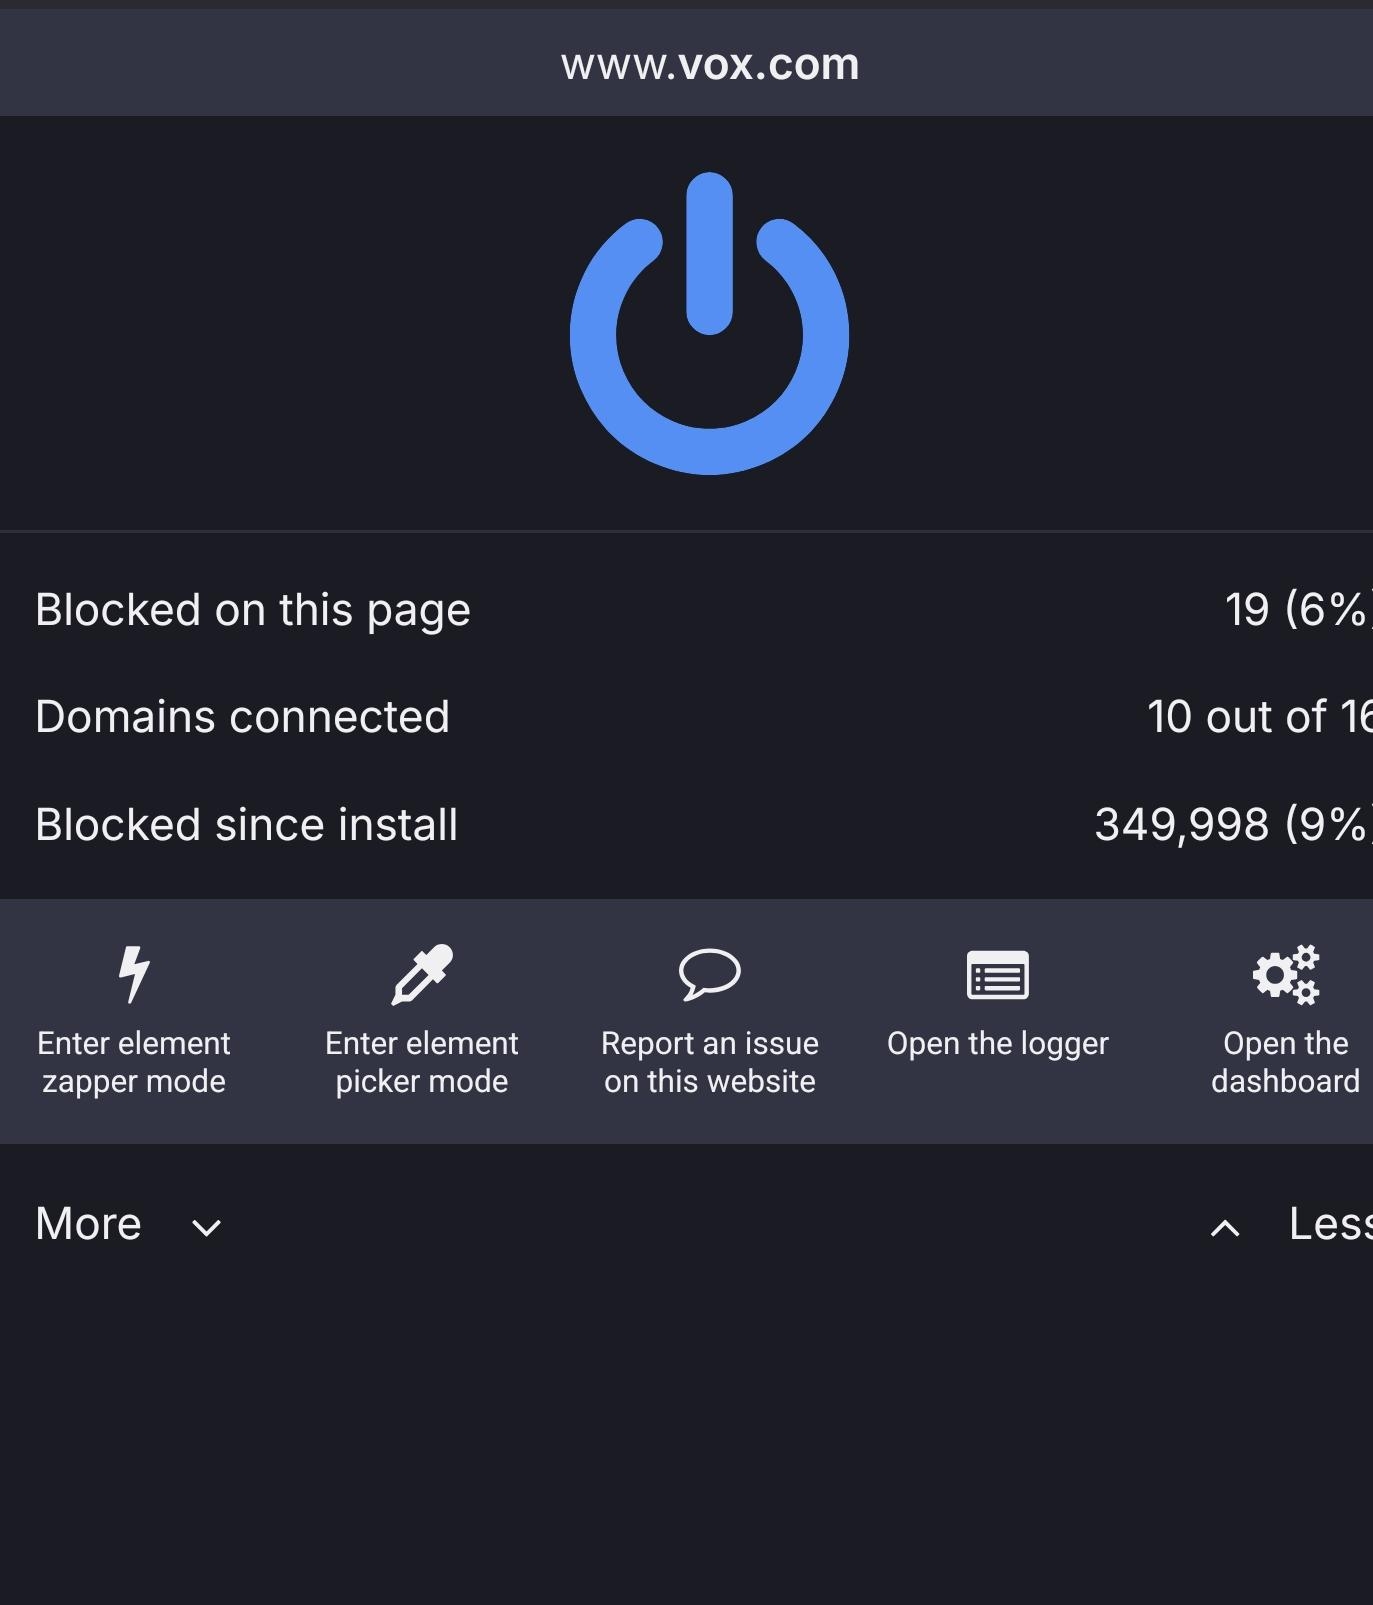Select the "Enter element picker mode" label
Screen dimensions: 1373x1605
point(422,1062)
